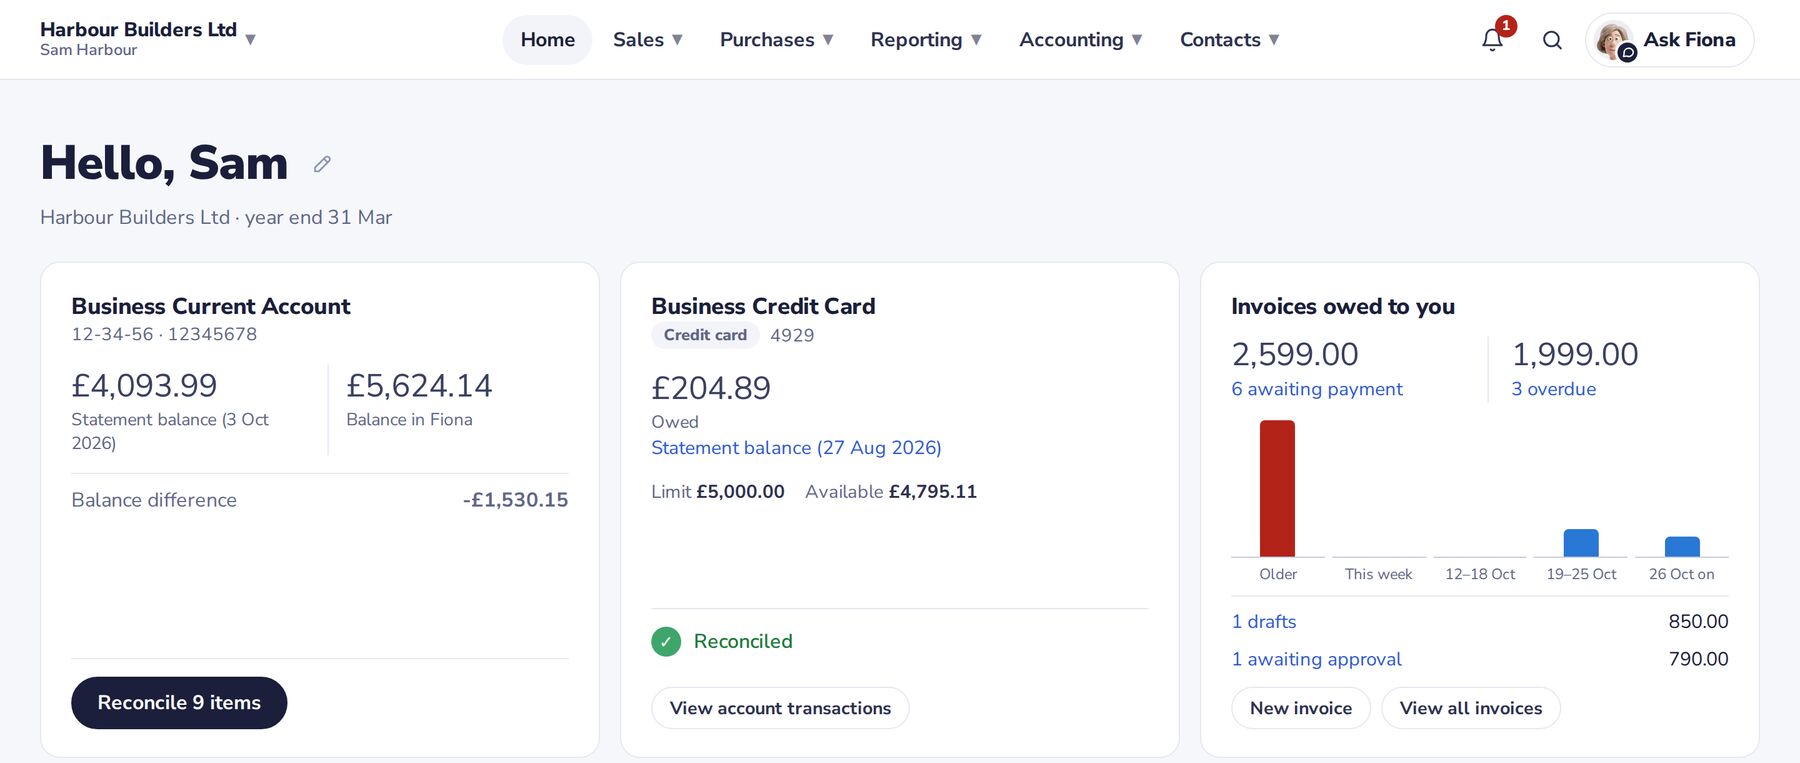
Task: Click the Invoices owed to you heading
Action: tap(1343, 306)
